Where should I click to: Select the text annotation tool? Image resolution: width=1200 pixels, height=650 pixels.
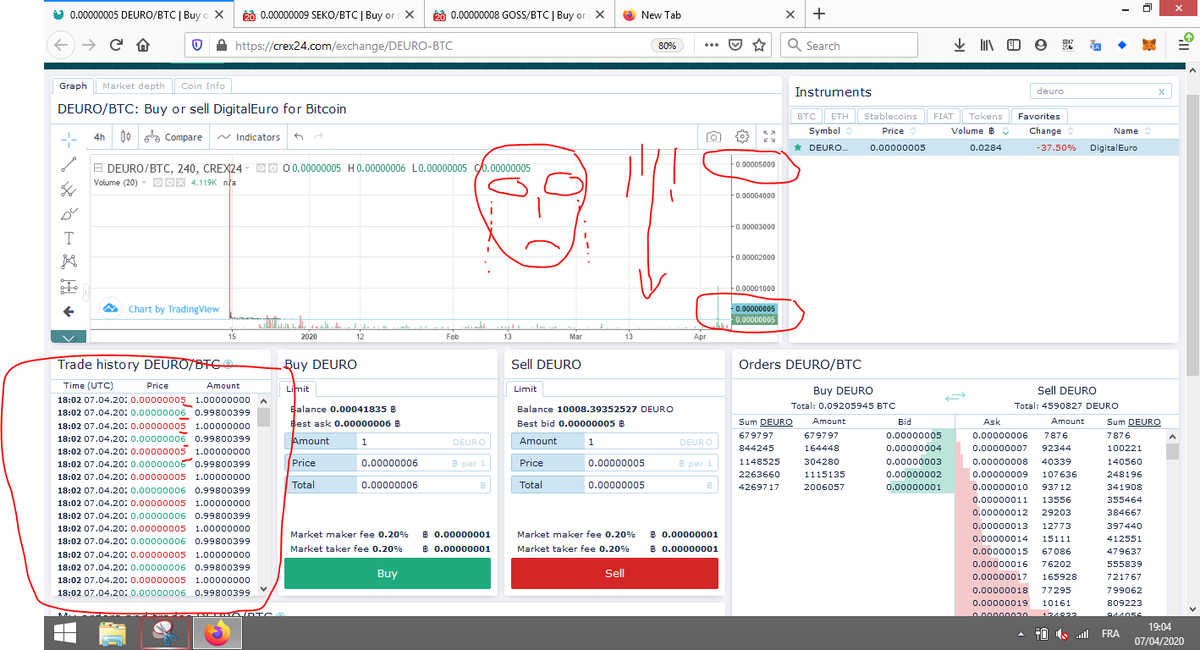pyautogui.click(x=68, y=238)
